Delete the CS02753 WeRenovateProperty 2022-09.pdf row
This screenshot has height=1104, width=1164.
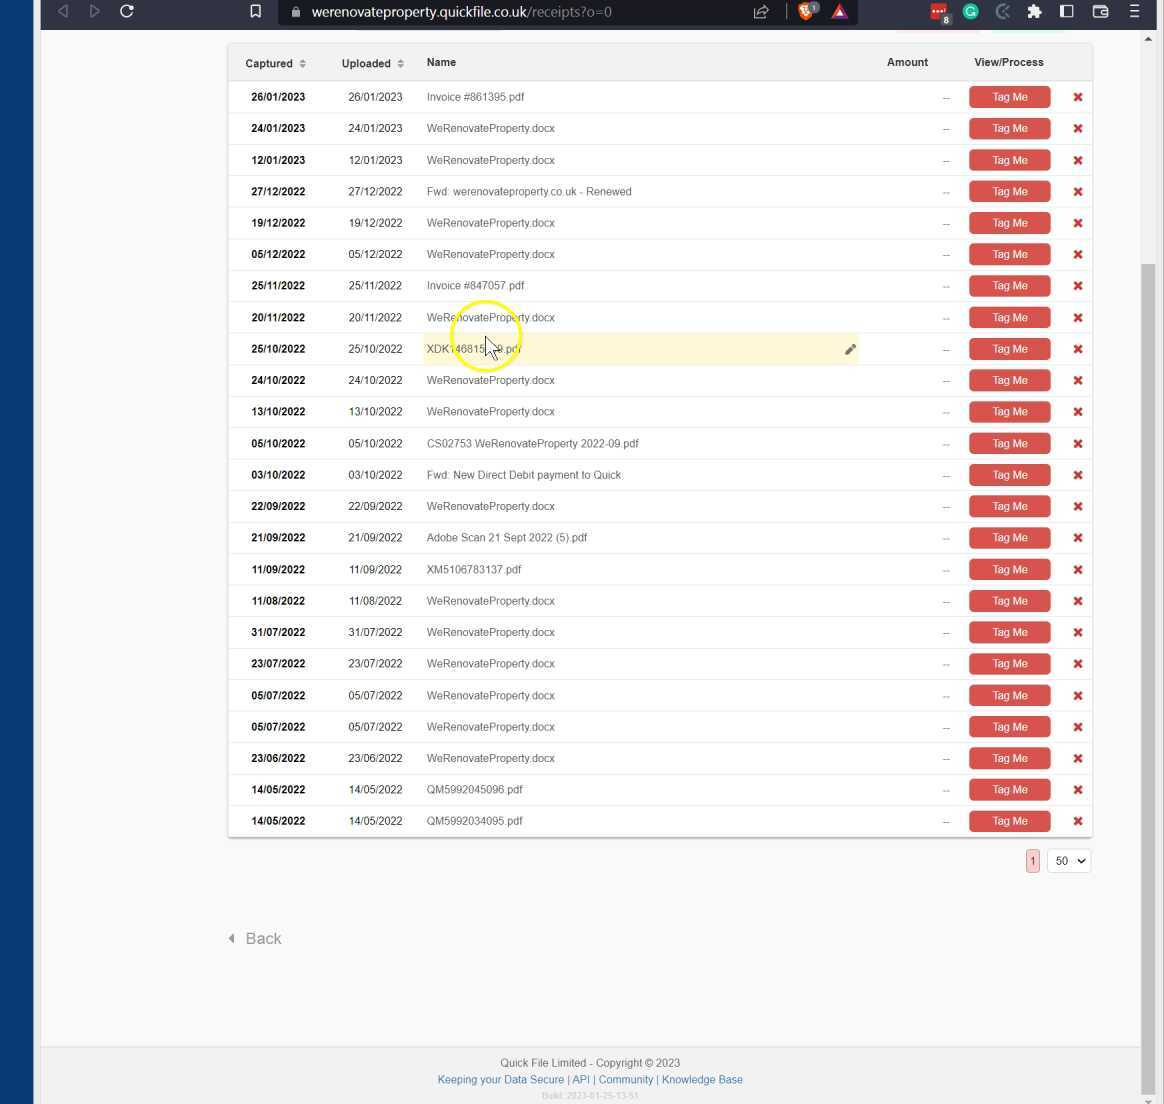pyautogui.click(x=1078, y=444)
